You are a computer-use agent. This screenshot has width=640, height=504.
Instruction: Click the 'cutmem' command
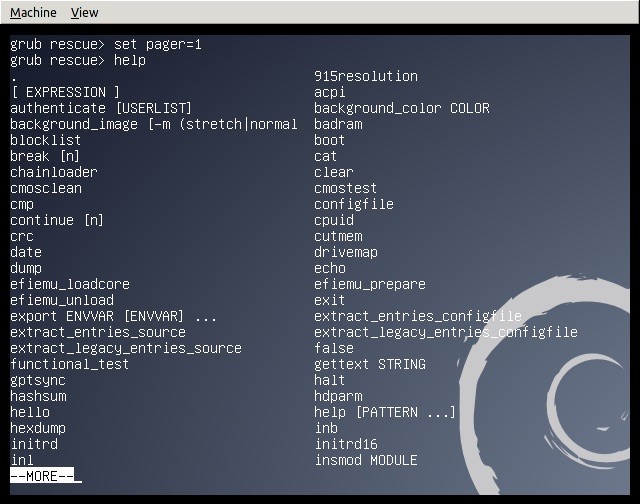[x=338, y=236]
